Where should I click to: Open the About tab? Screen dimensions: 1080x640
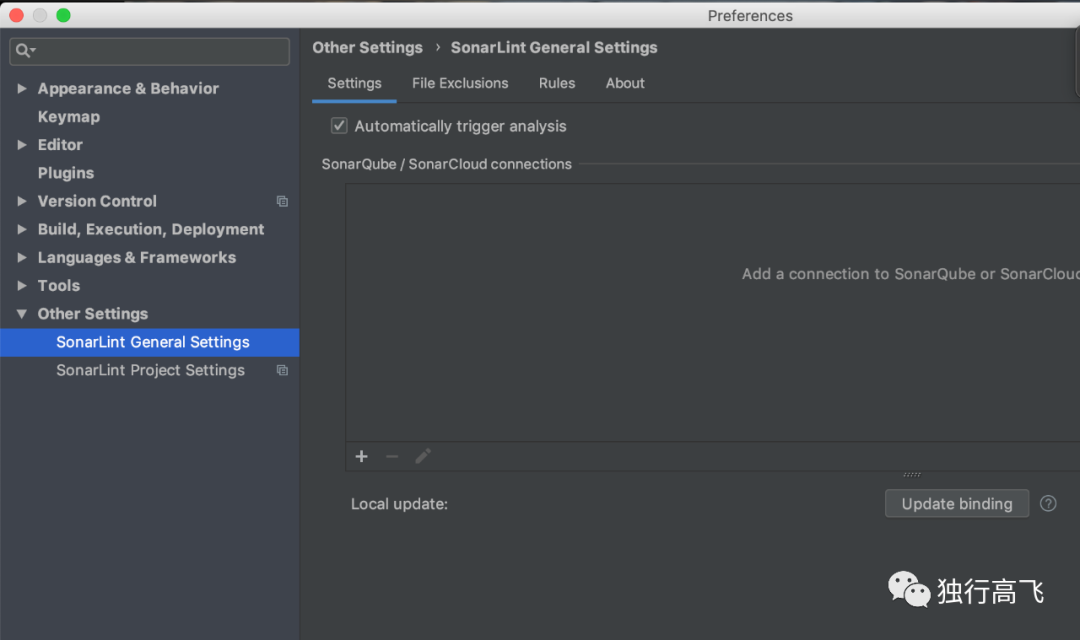625,83
